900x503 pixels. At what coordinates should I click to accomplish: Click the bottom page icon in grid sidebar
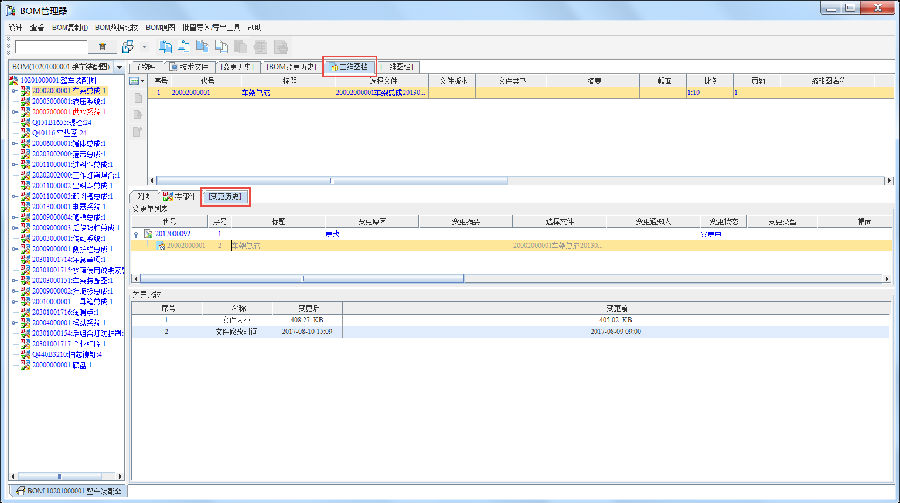click(138, 131)
